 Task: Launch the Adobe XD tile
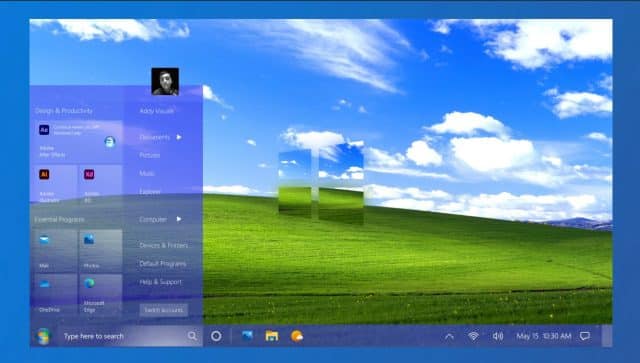100,184
